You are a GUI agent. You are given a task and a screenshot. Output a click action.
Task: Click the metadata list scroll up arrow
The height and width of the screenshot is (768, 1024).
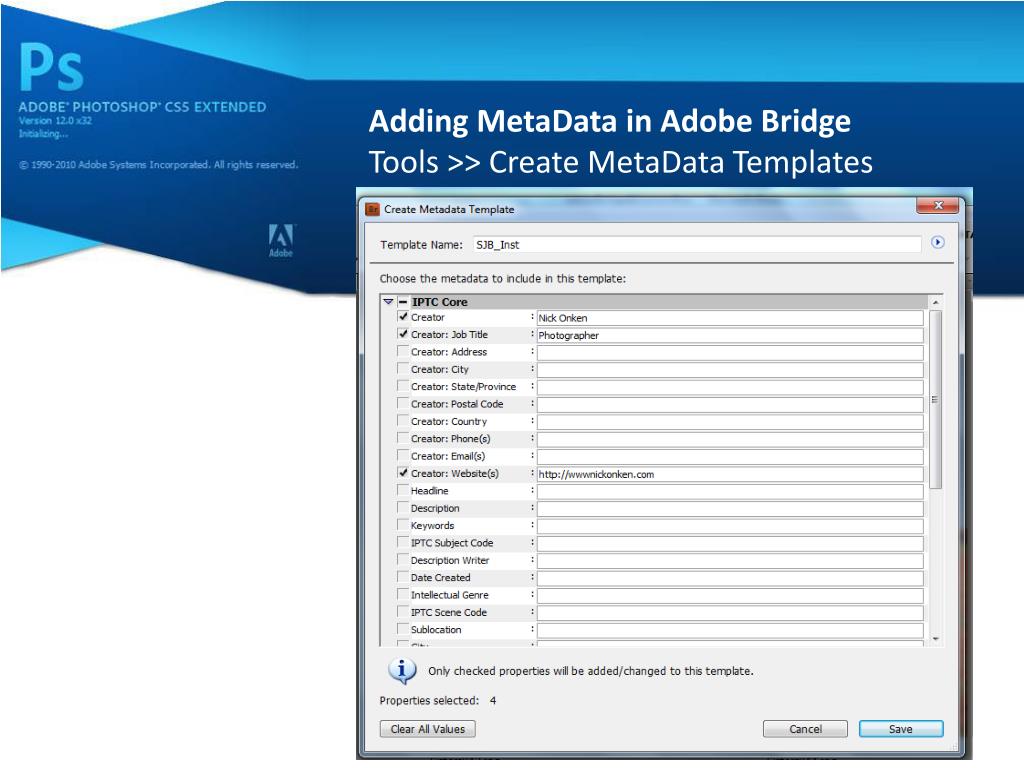pos(935,302)
